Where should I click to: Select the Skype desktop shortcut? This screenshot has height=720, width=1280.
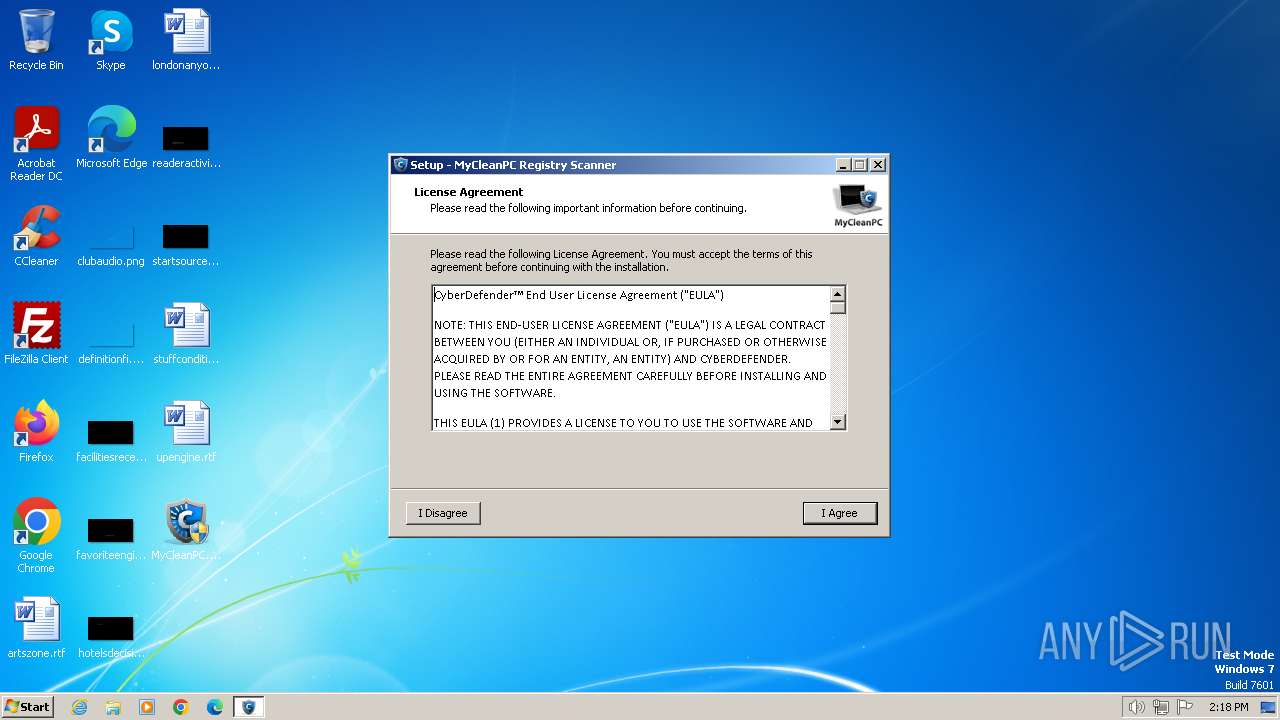click(x=111, y=41)
